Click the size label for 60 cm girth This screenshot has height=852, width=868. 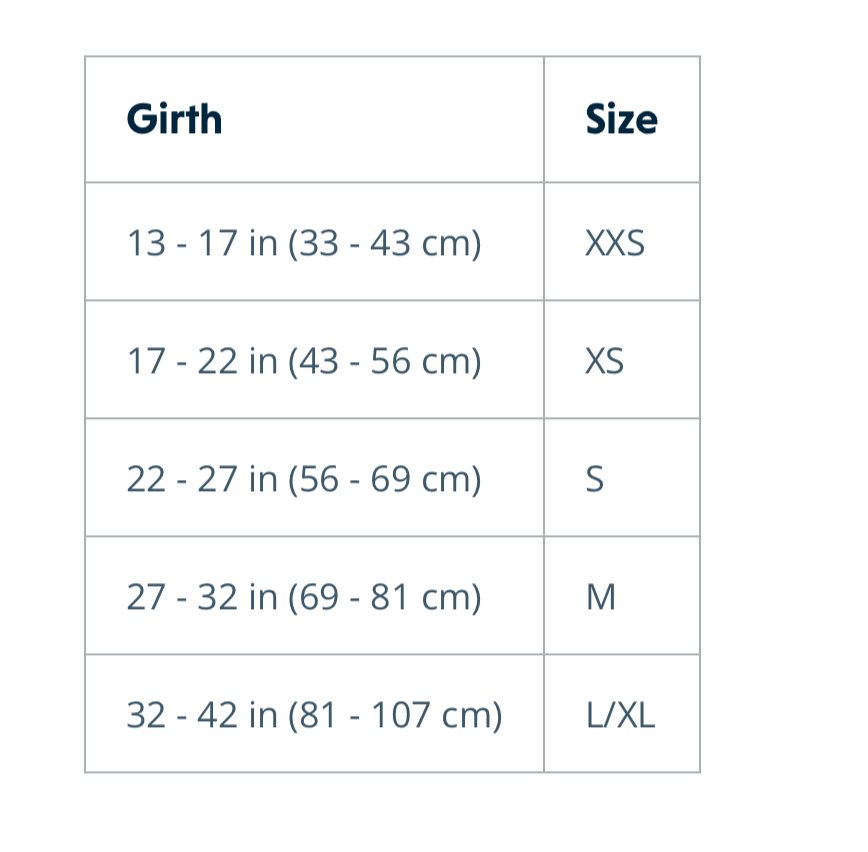pos(595,479)
